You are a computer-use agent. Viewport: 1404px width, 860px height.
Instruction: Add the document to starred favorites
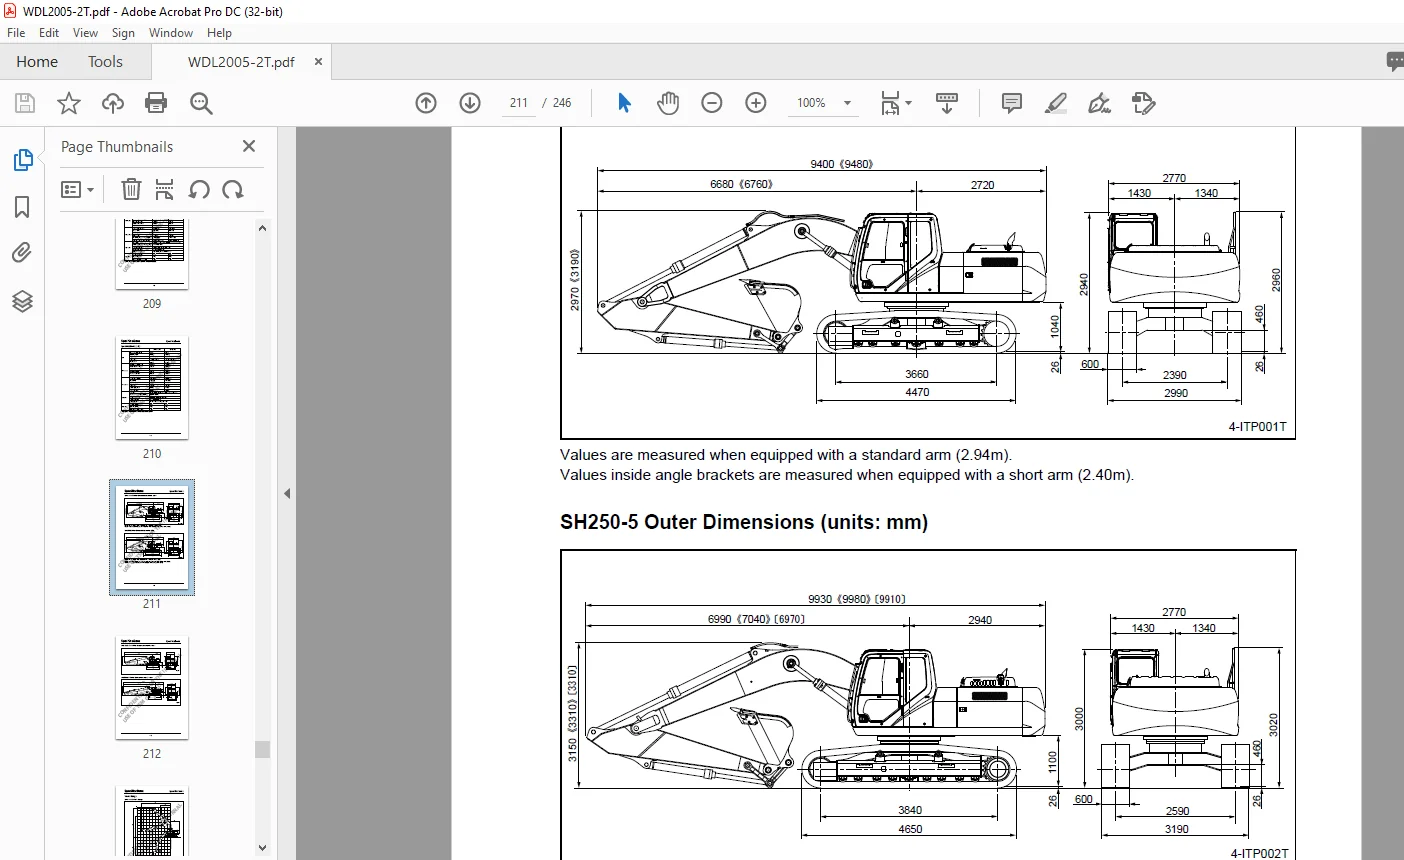[x=69, y=103]
